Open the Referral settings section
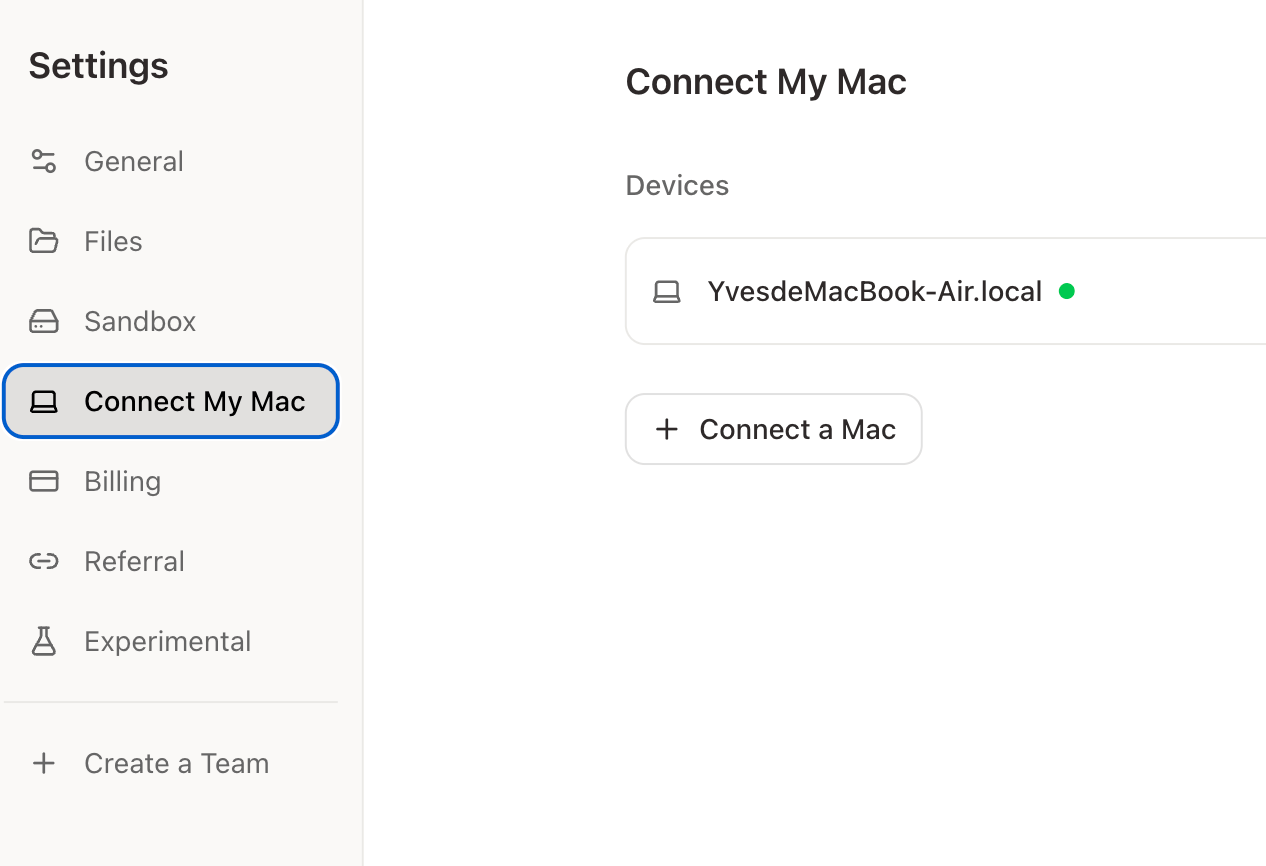Image resolution: width=1266 pixels, height=866 pixels. tap(171, 561)
